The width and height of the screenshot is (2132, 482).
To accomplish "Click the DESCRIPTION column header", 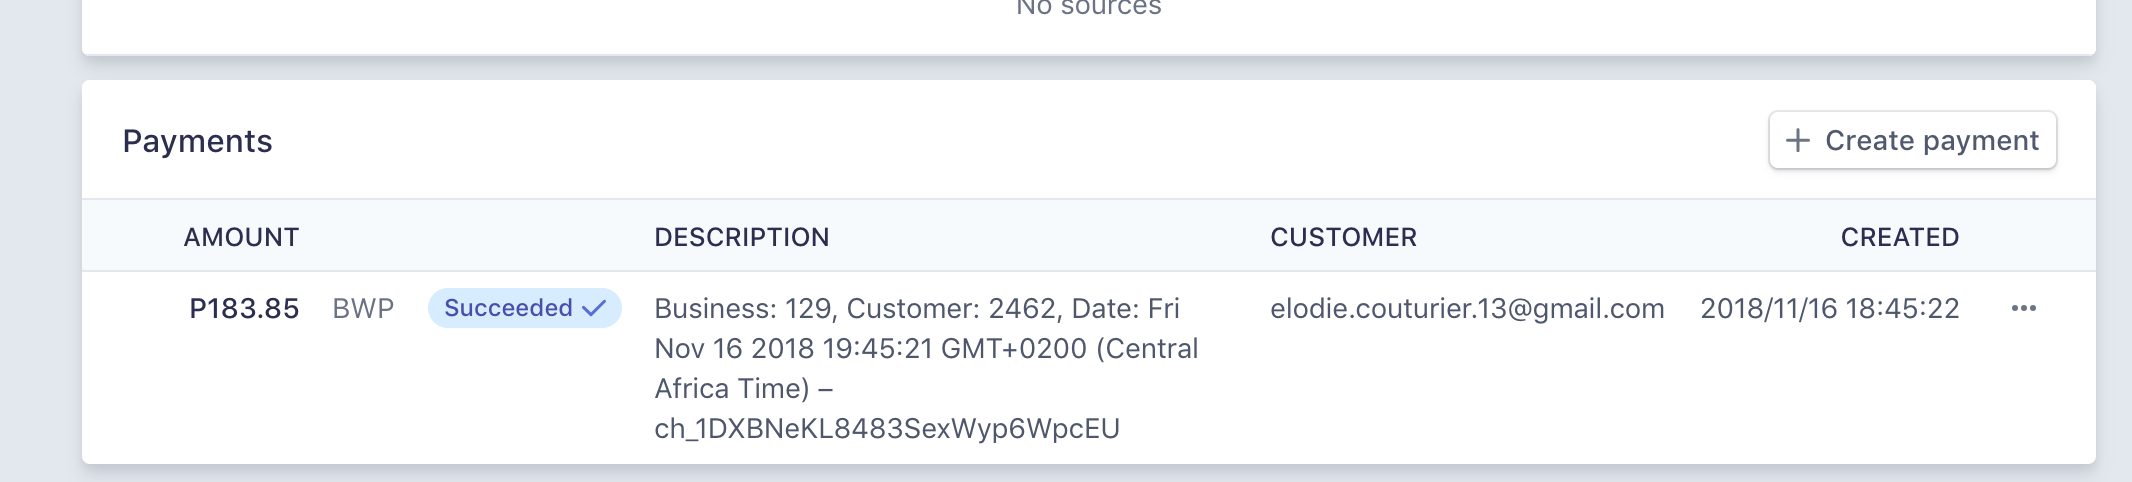I will click(741, 237).
